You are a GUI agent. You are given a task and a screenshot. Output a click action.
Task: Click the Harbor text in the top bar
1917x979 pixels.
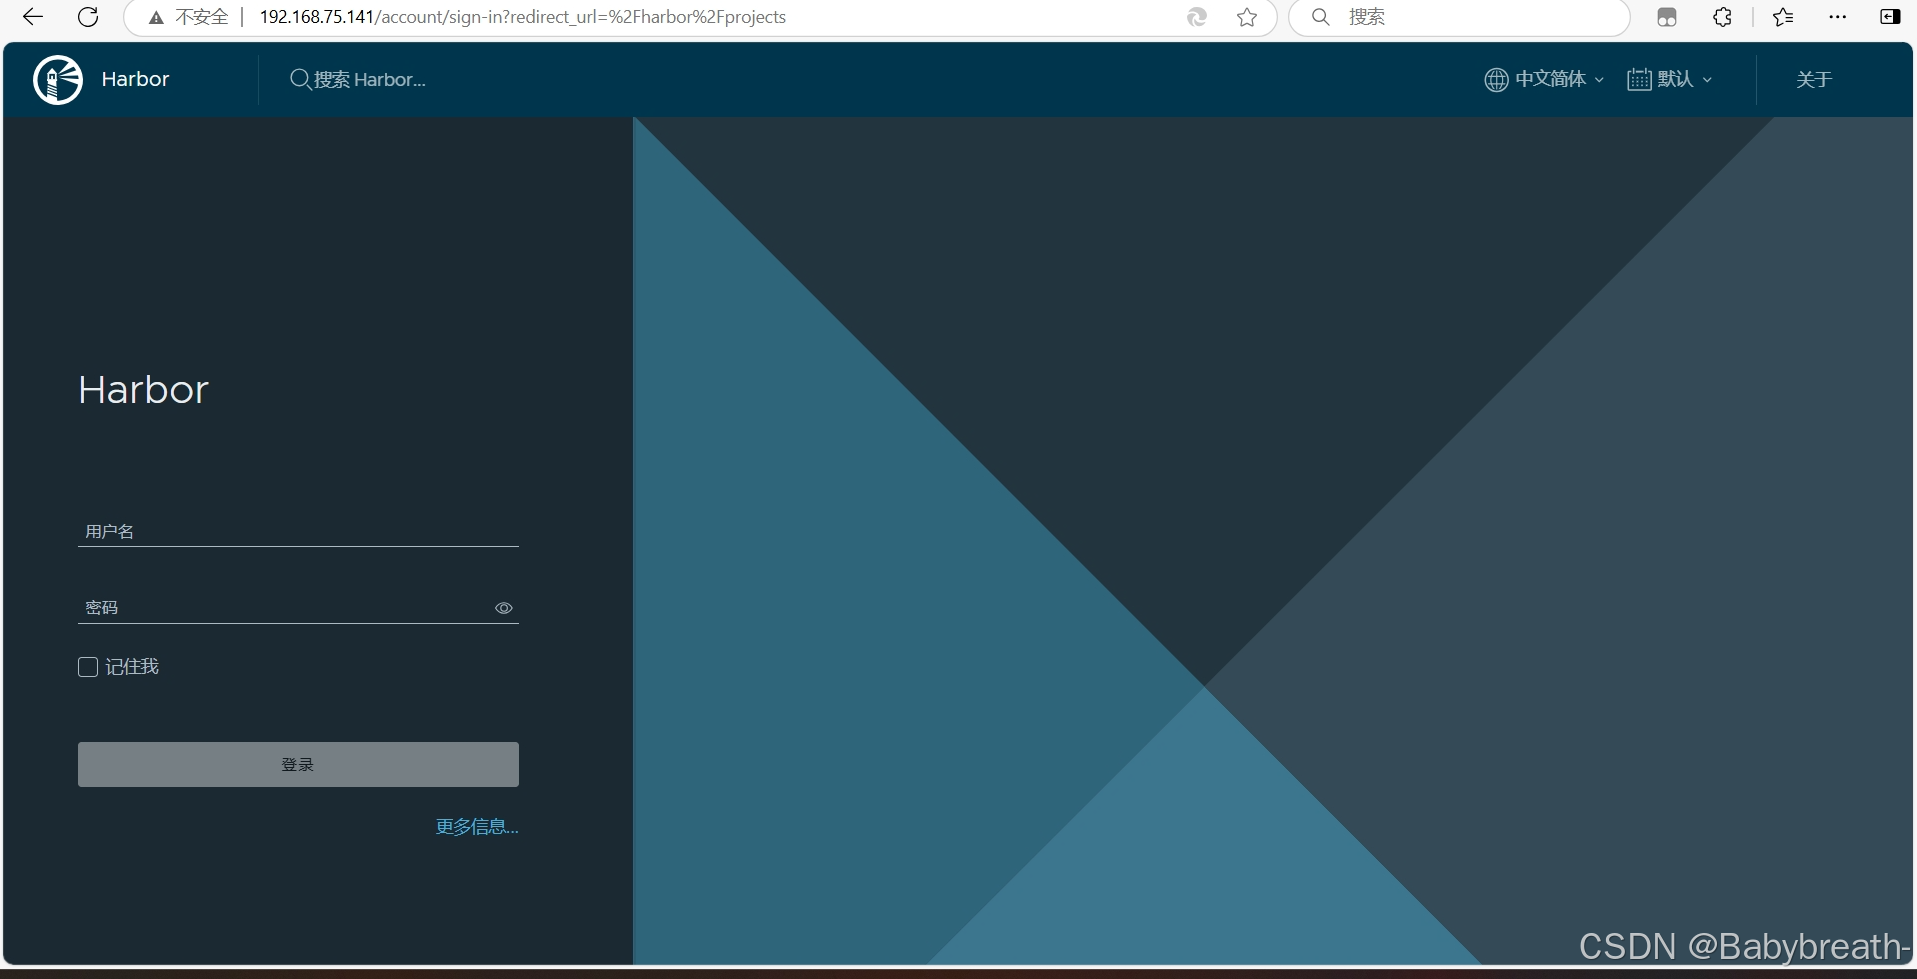click(134, 79)
